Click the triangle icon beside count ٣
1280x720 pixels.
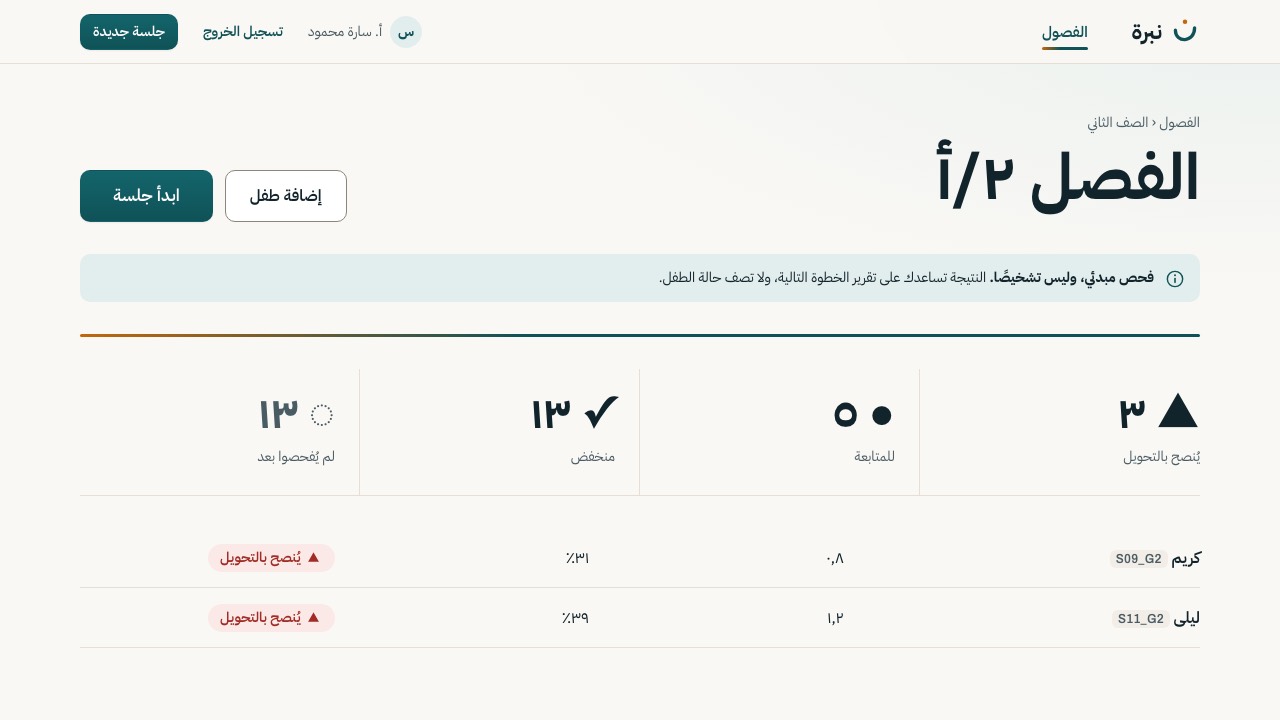(x=1178, y=411)
